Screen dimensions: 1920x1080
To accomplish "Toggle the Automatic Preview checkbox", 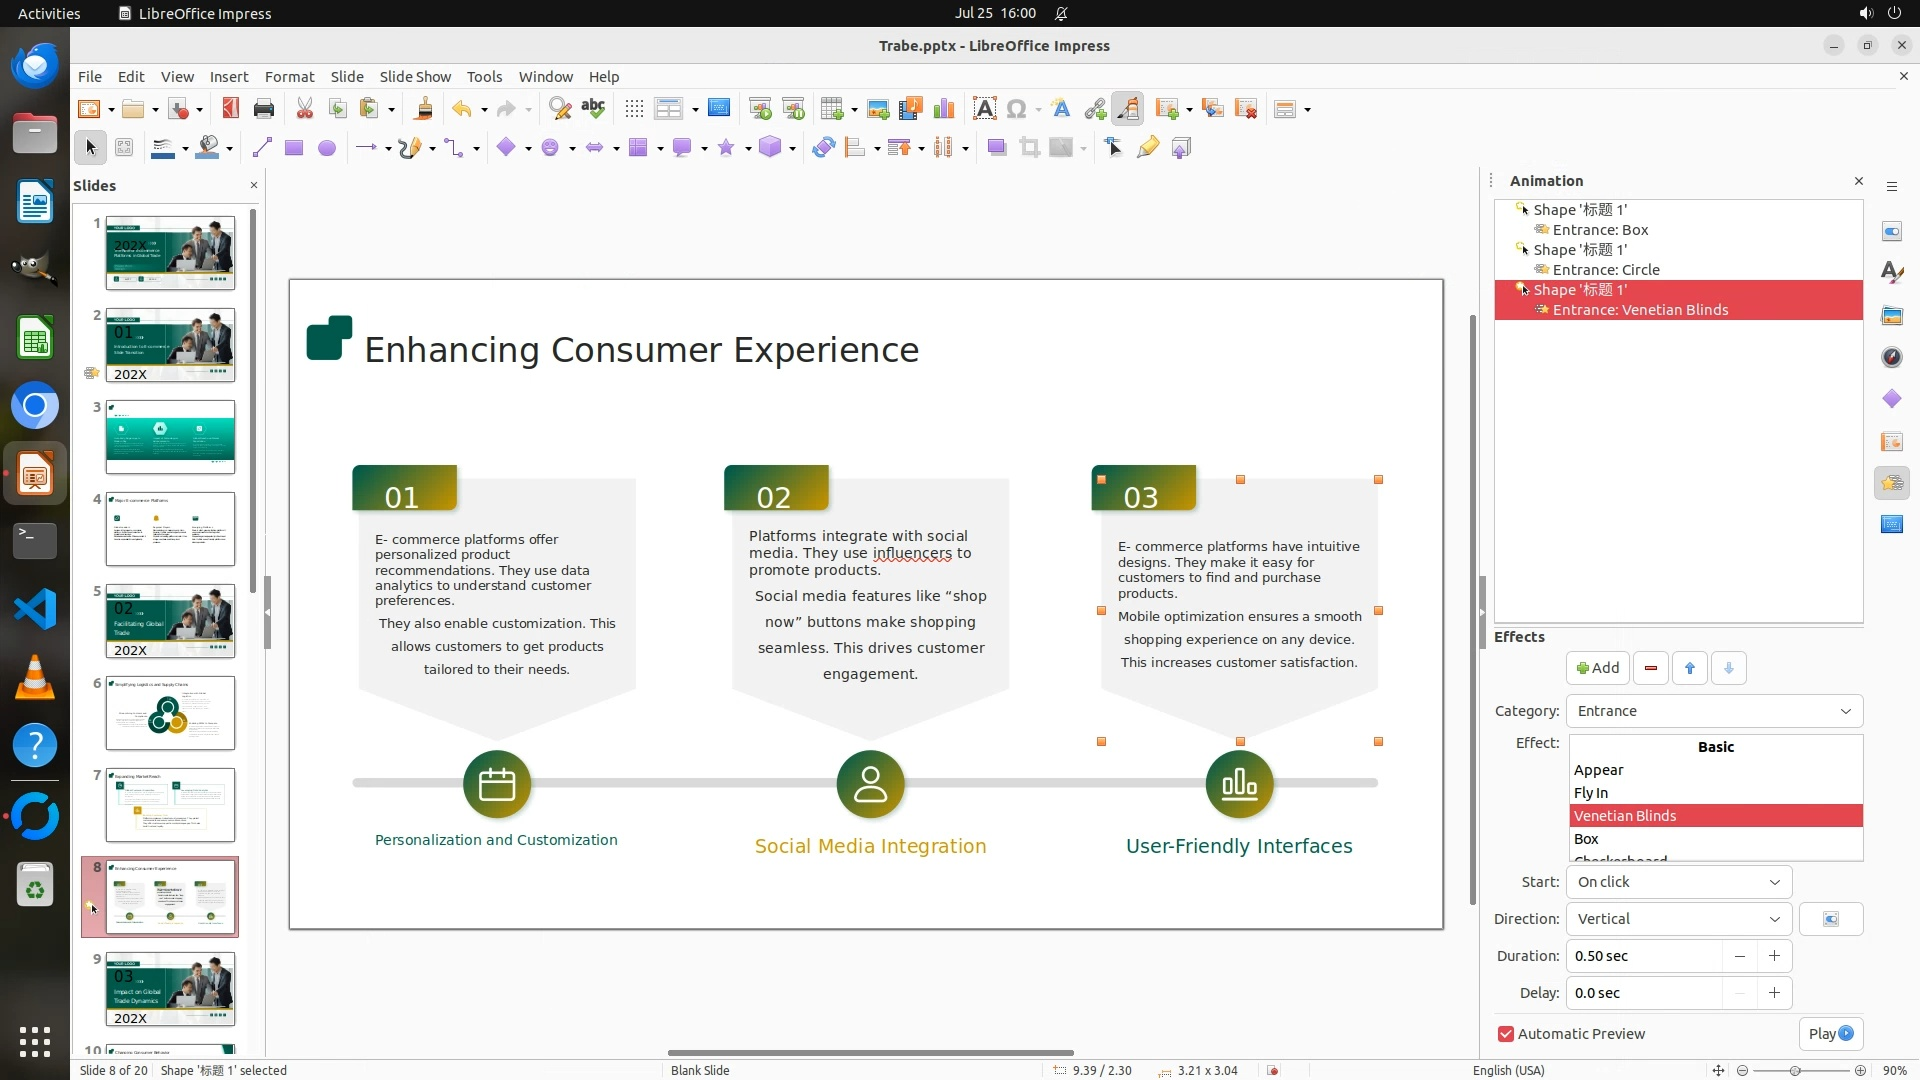I will pyautogui.click(x=1506, y=1034).
